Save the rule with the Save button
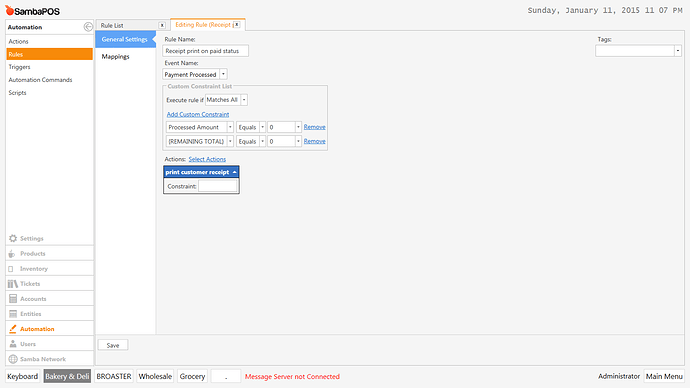This screenshot has width=690, height=388. [x=113, y=345]
